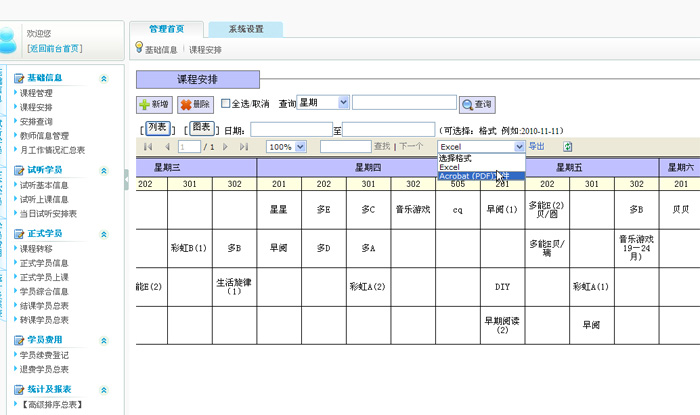
Task: Click the start date input field
Action: coord(291,129)
